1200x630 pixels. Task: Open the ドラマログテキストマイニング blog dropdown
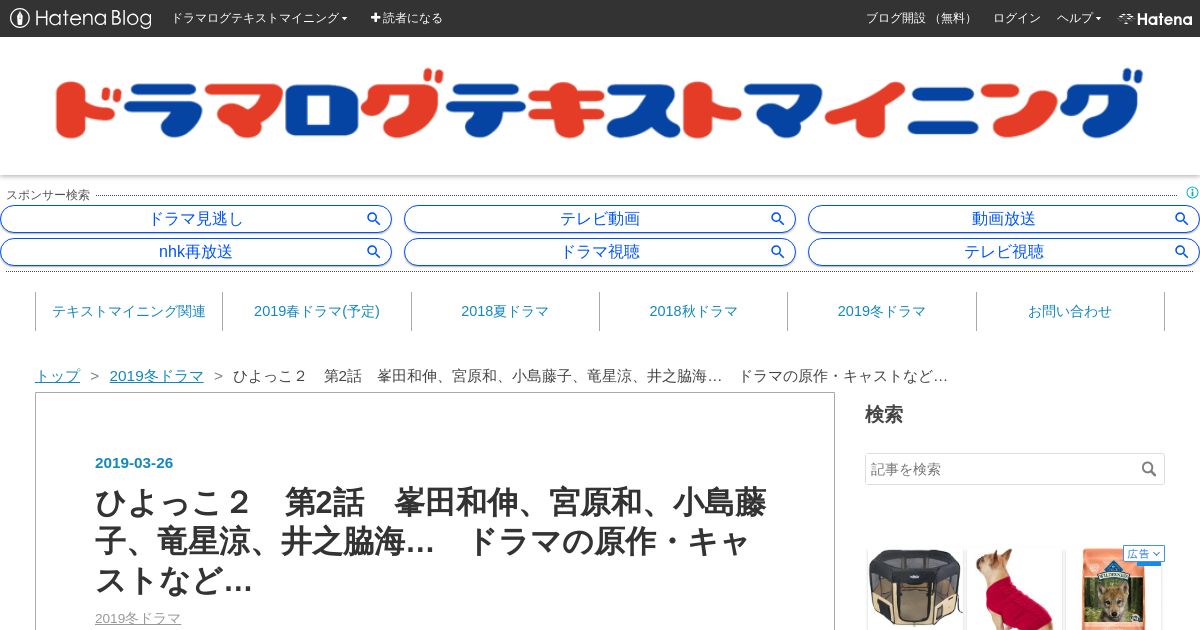tap(259, 18)
